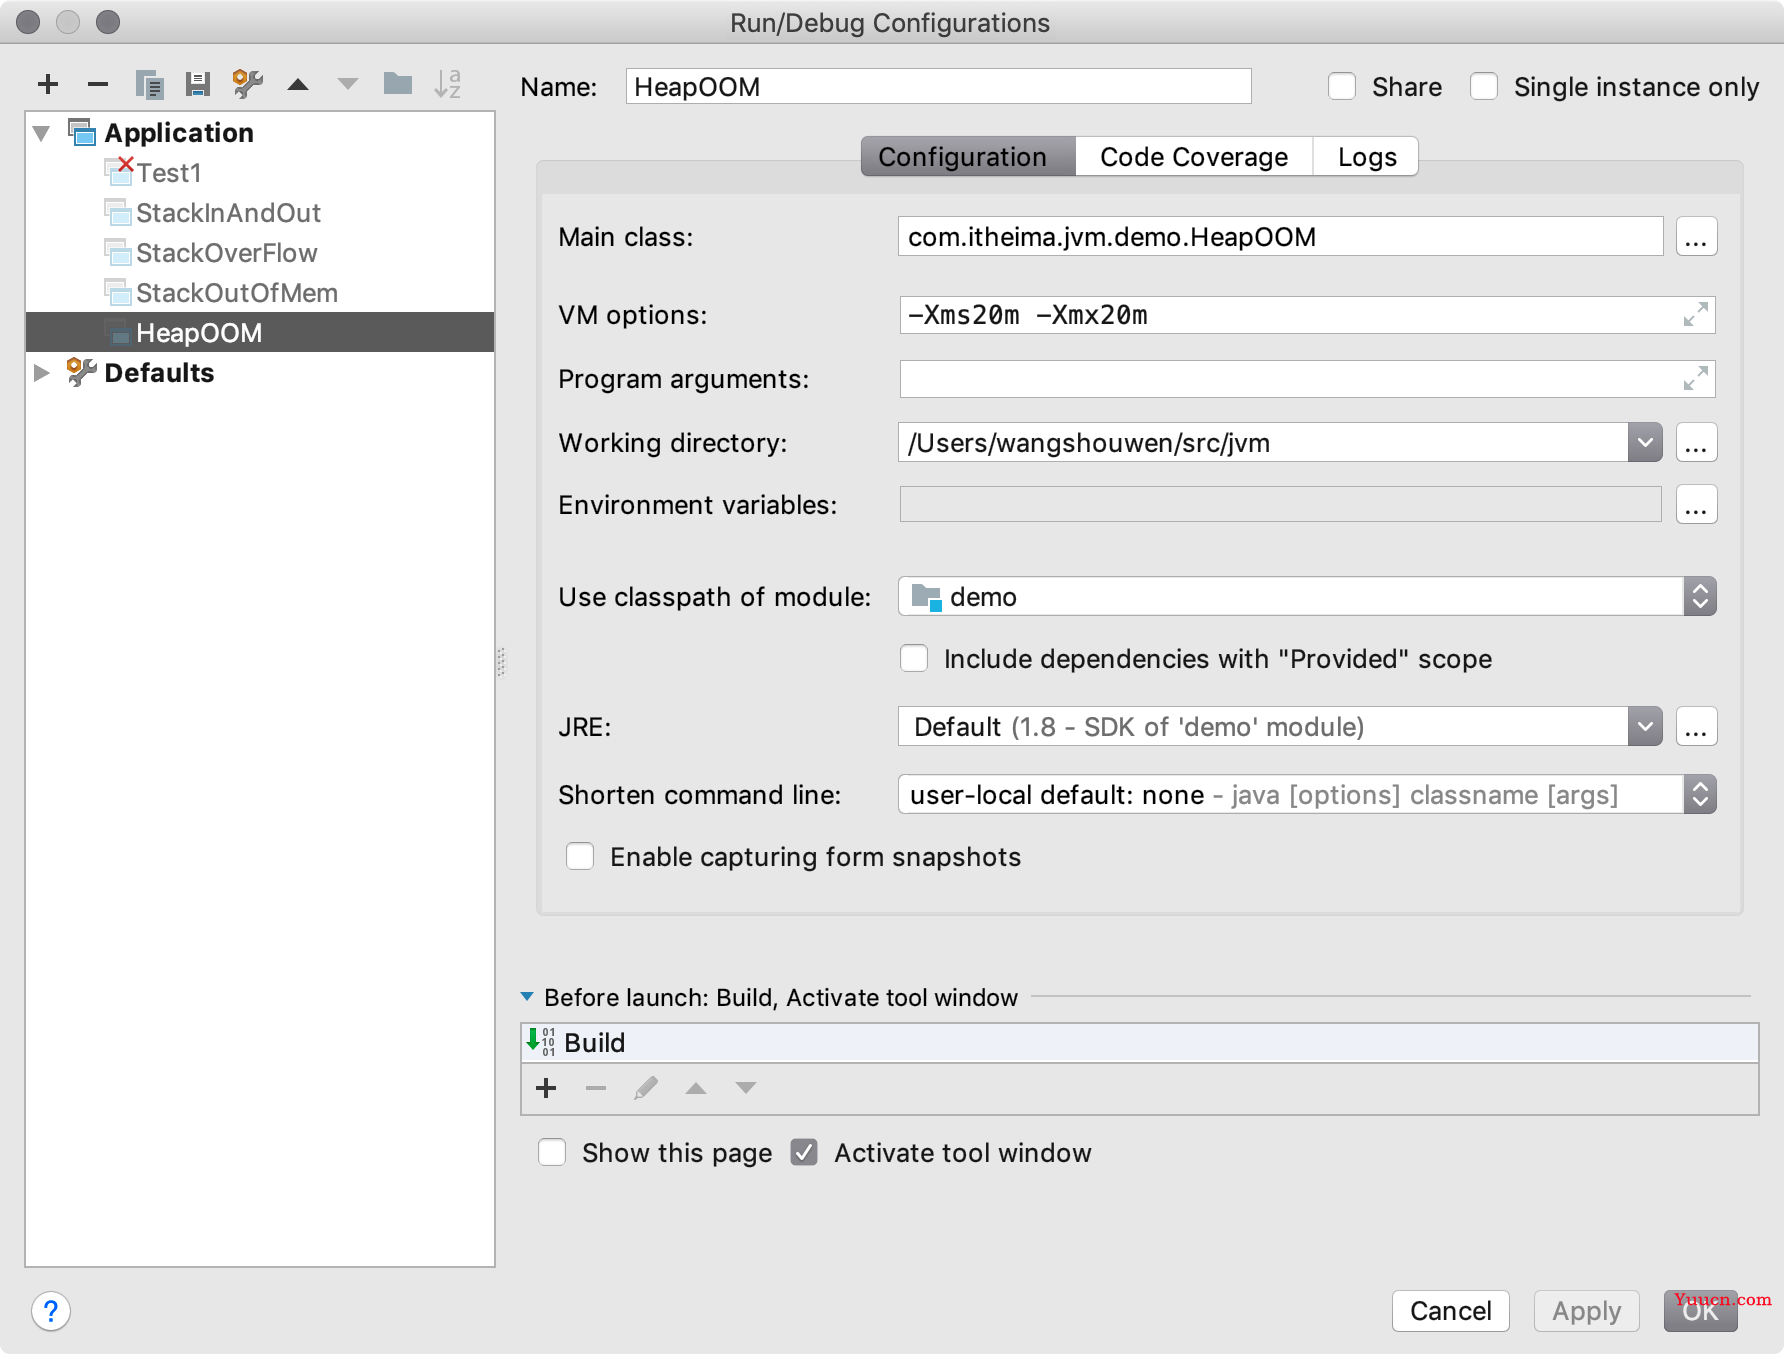
Task: Remove the selected configuration
Action: point(98,85)
